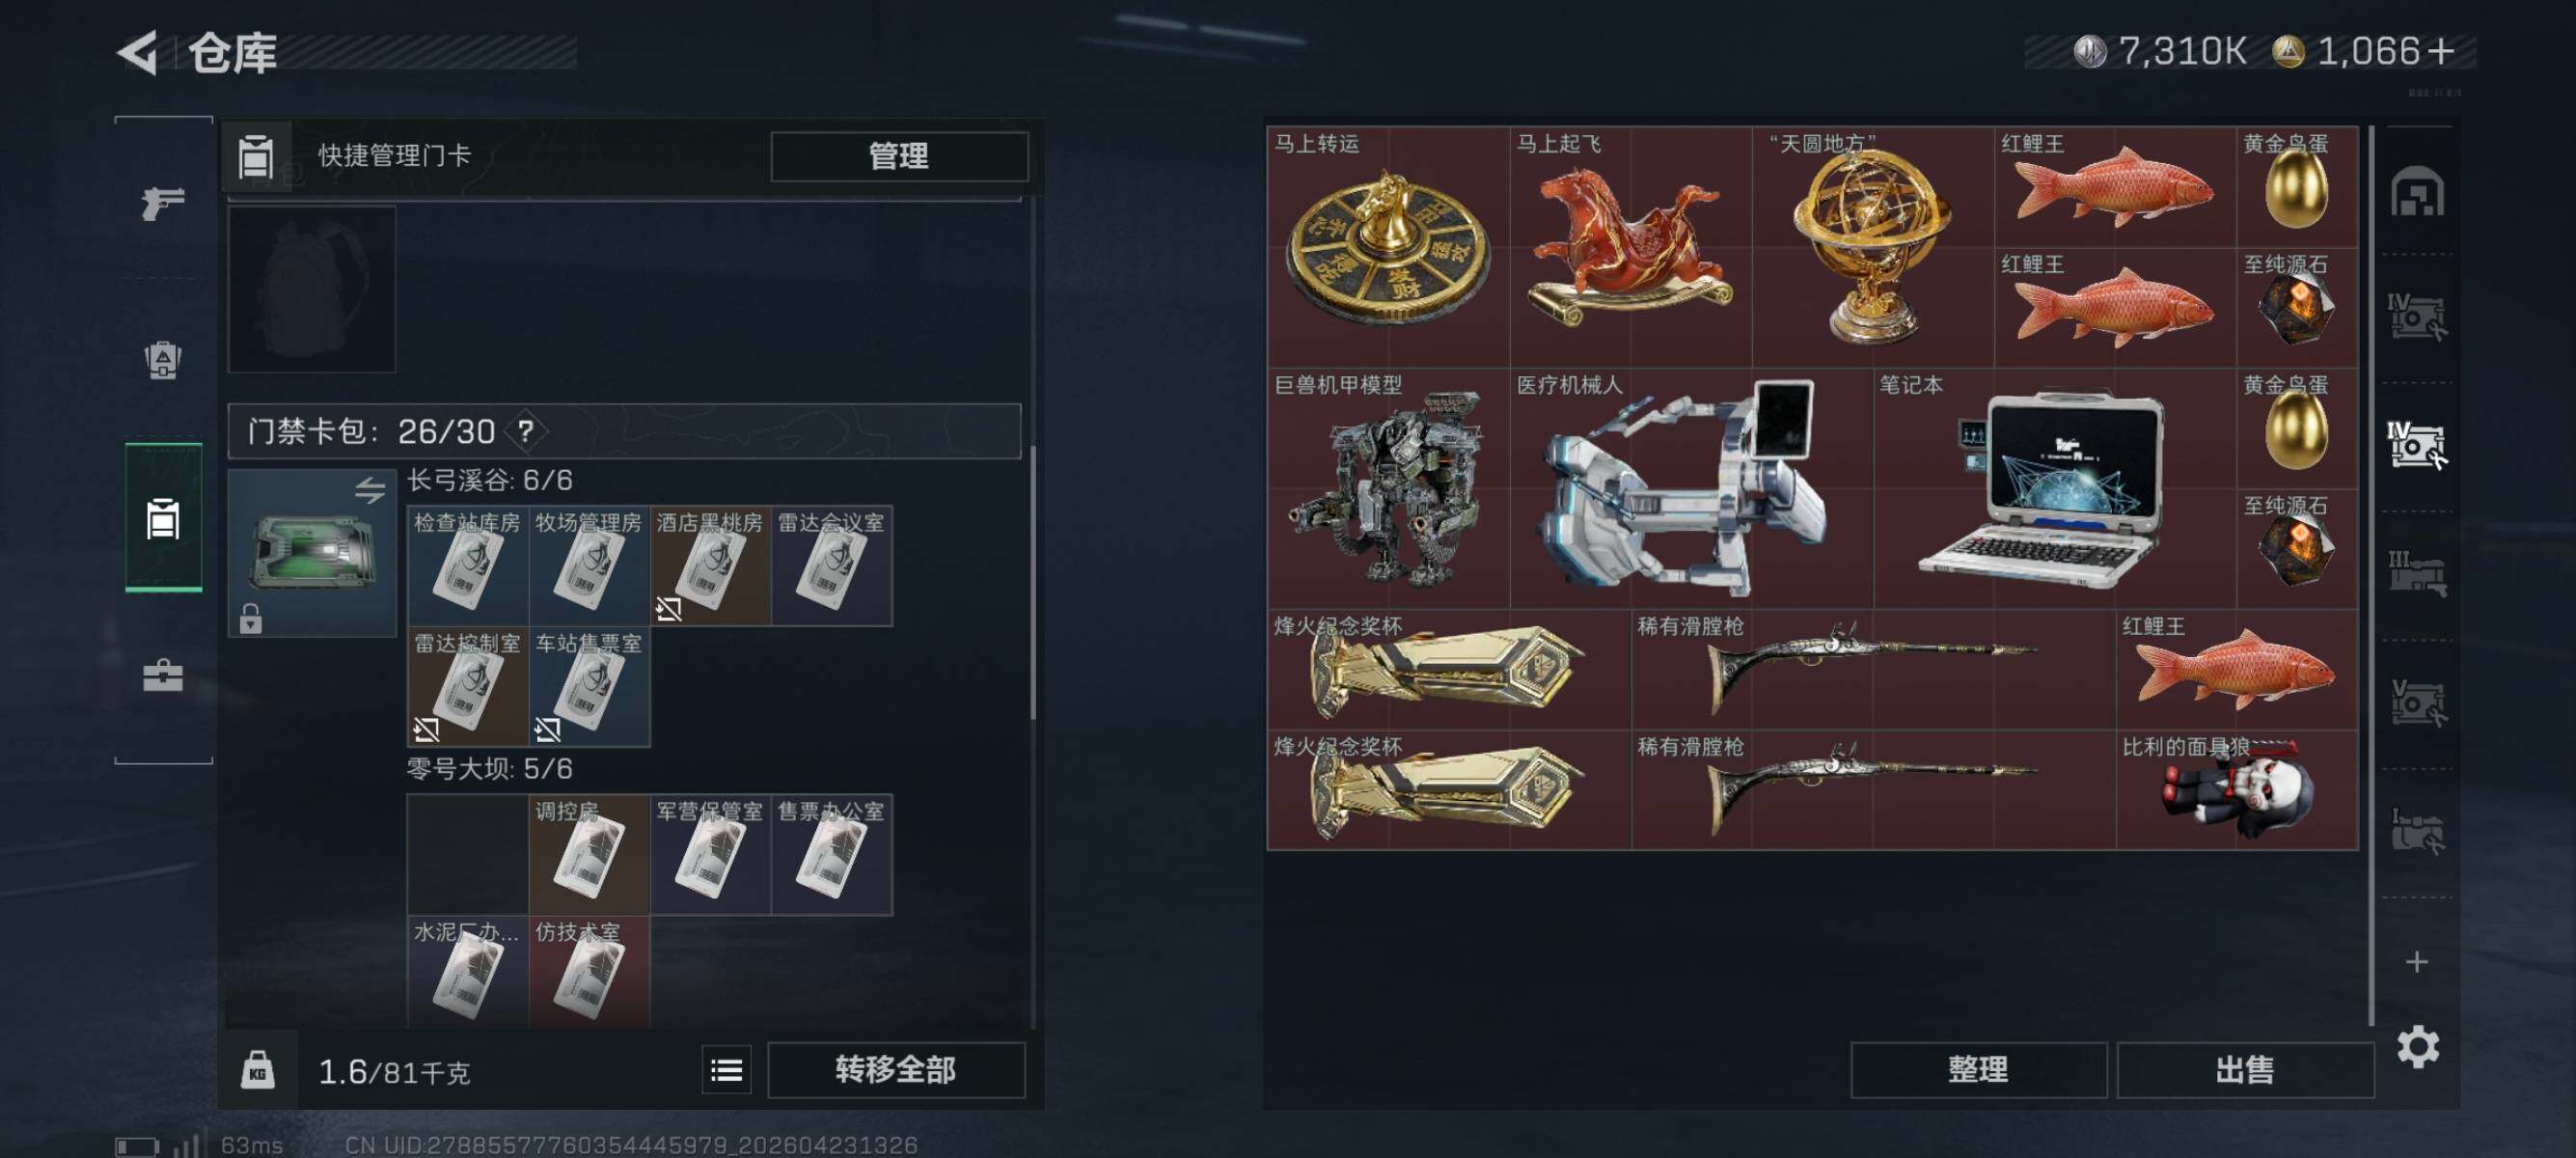Click the help question mark beside 门禁卡包
2576x1158 pixels.
[526, 432]
